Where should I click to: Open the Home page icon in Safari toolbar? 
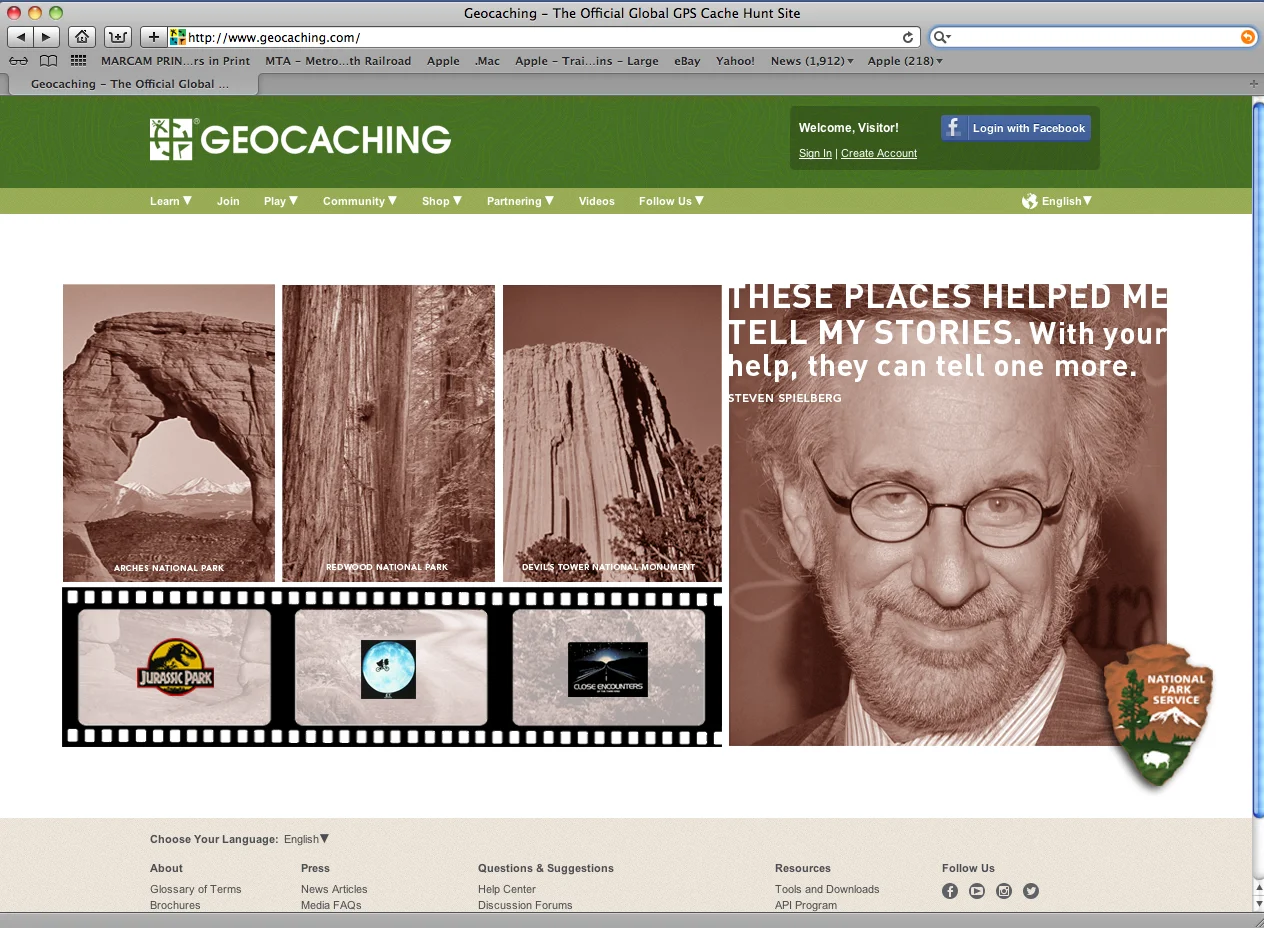[82, 37]
